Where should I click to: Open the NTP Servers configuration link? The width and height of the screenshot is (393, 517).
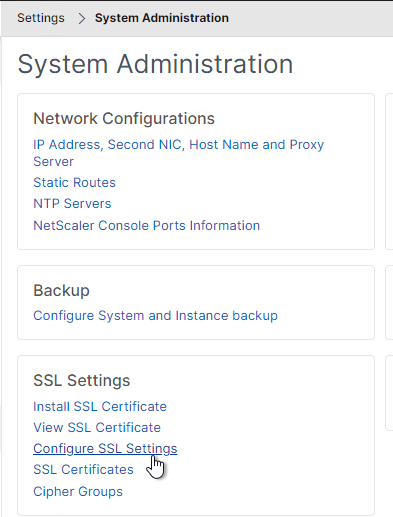pyautogui.click(x=72, y=204)
